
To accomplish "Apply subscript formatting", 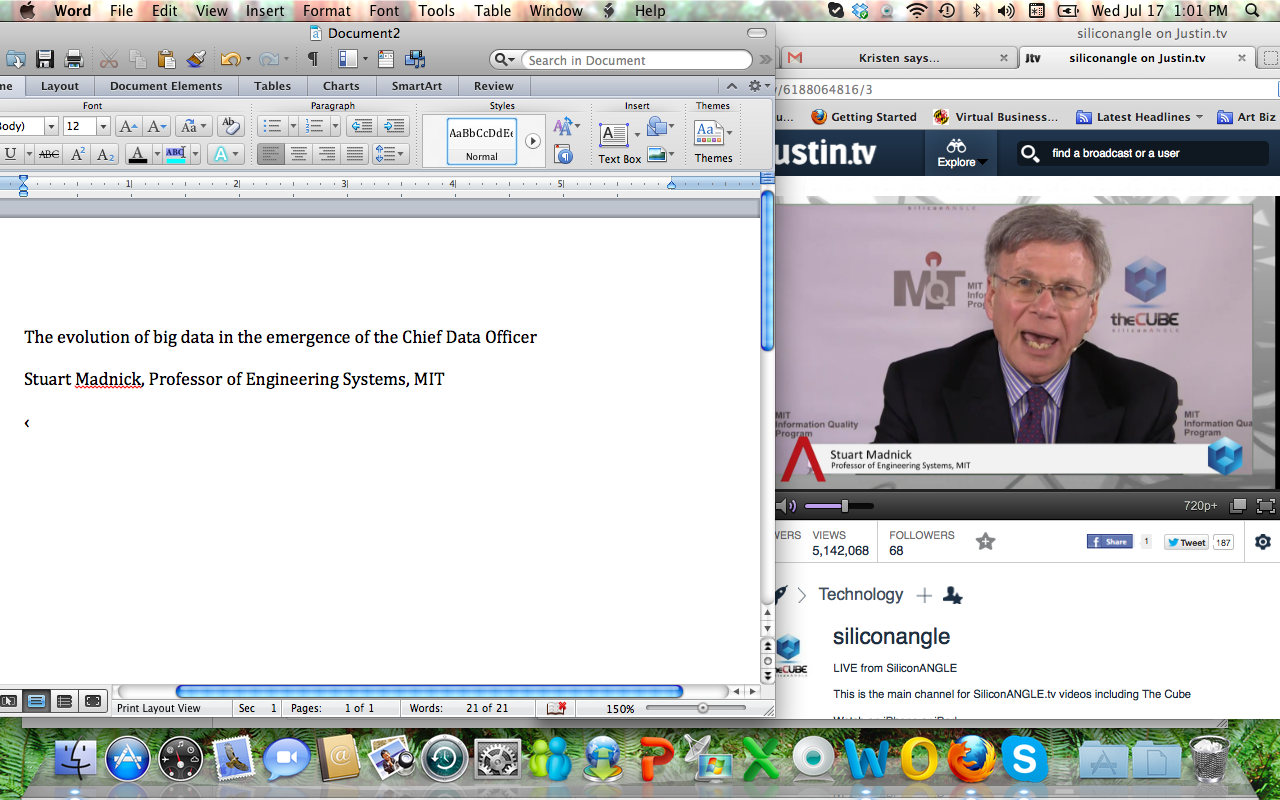I will click(x=105, y=154).
